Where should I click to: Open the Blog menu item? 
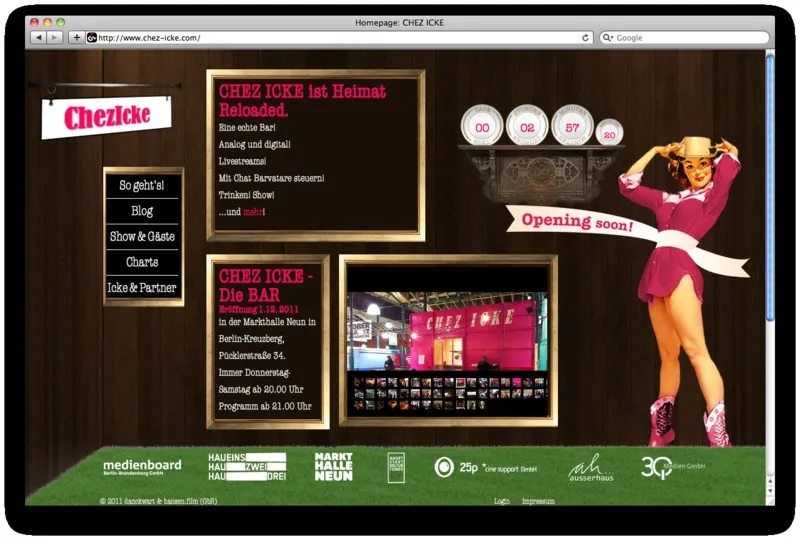pyautogui.click(x=142, y=211)
